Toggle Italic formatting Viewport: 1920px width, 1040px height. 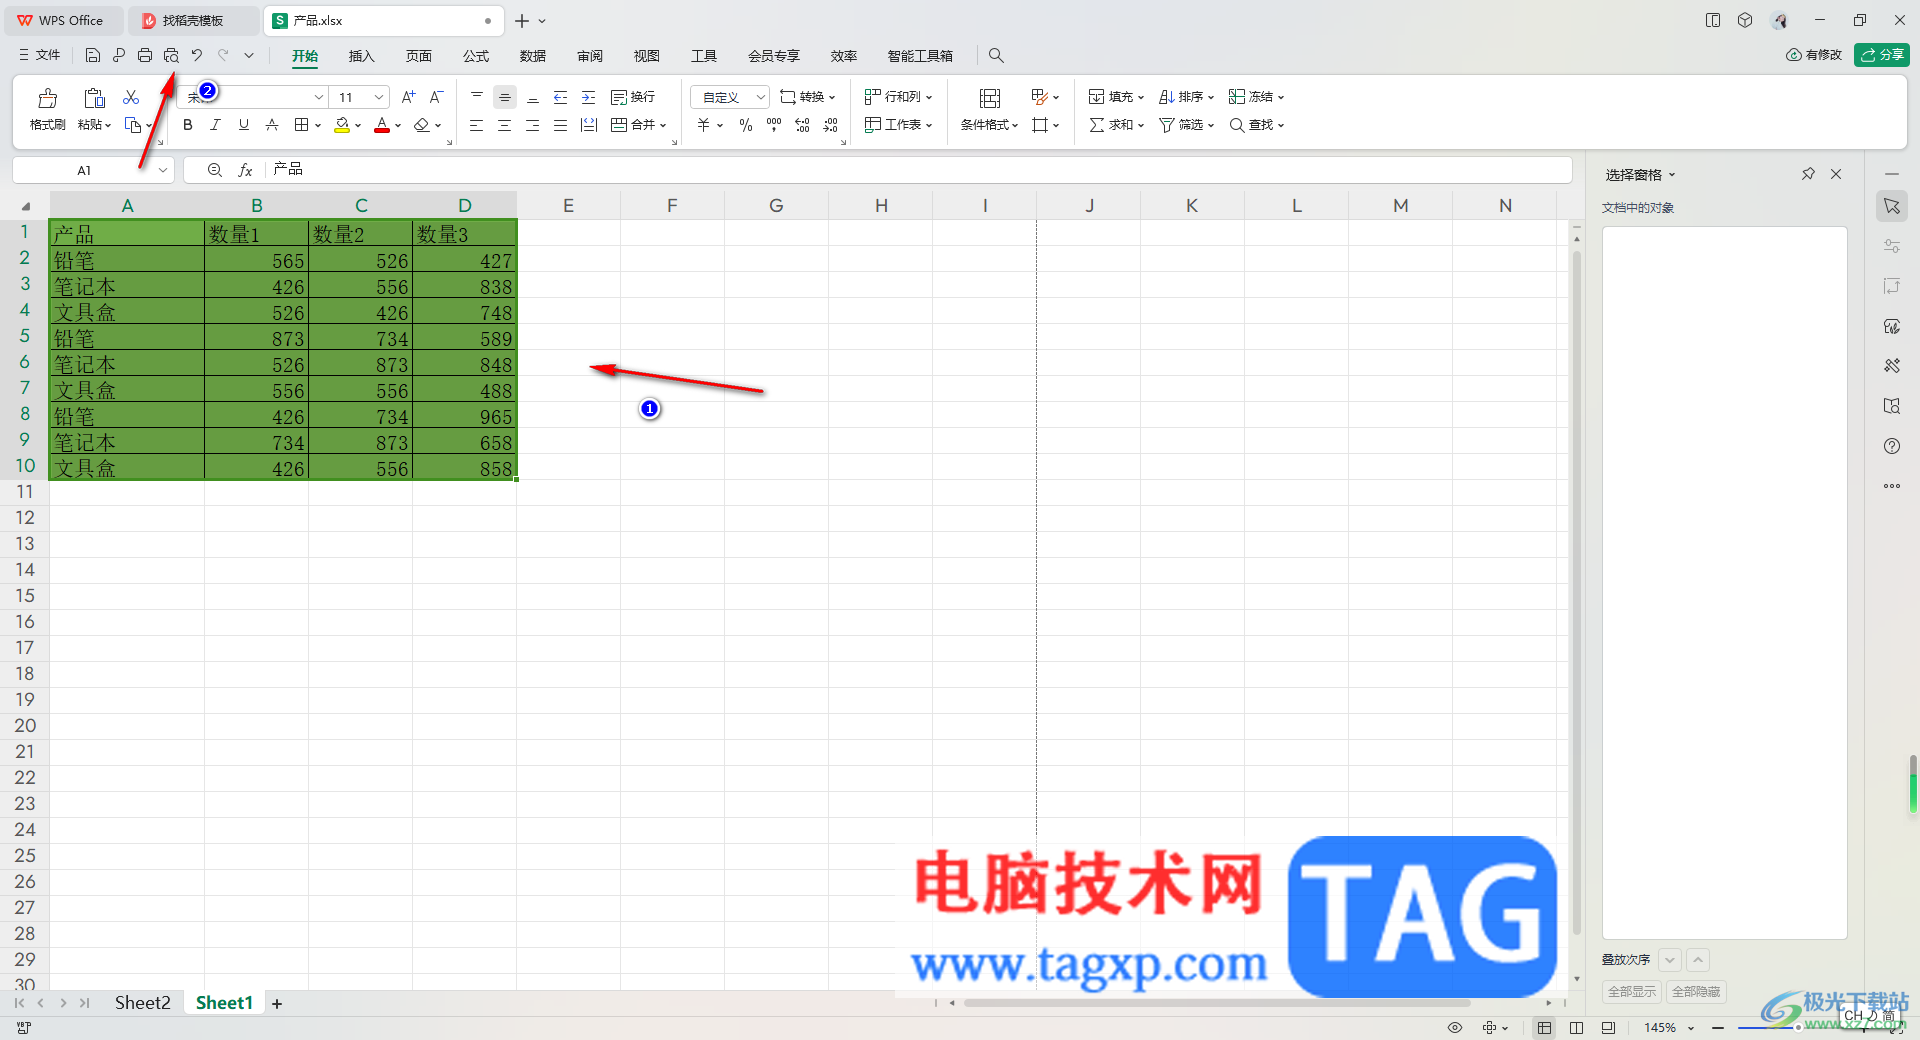pos(216,125)
